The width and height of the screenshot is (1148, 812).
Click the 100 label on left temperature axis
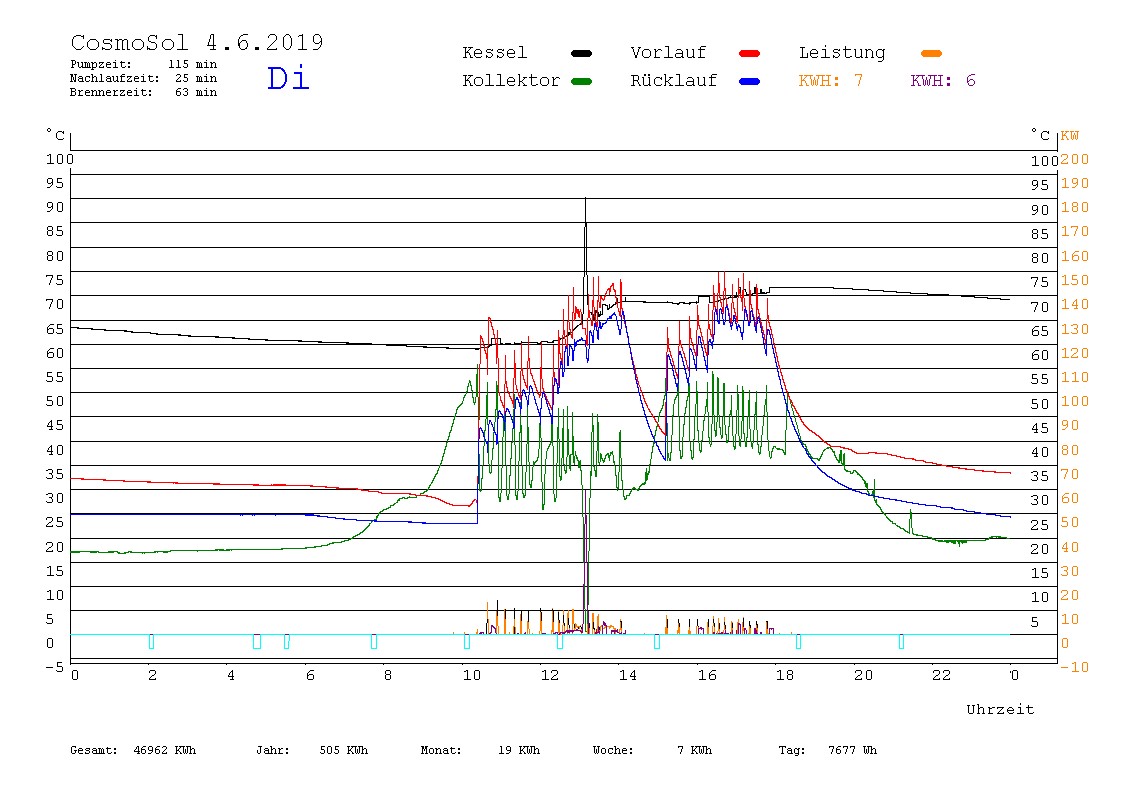pyautogui.click(x=60, y=159)
